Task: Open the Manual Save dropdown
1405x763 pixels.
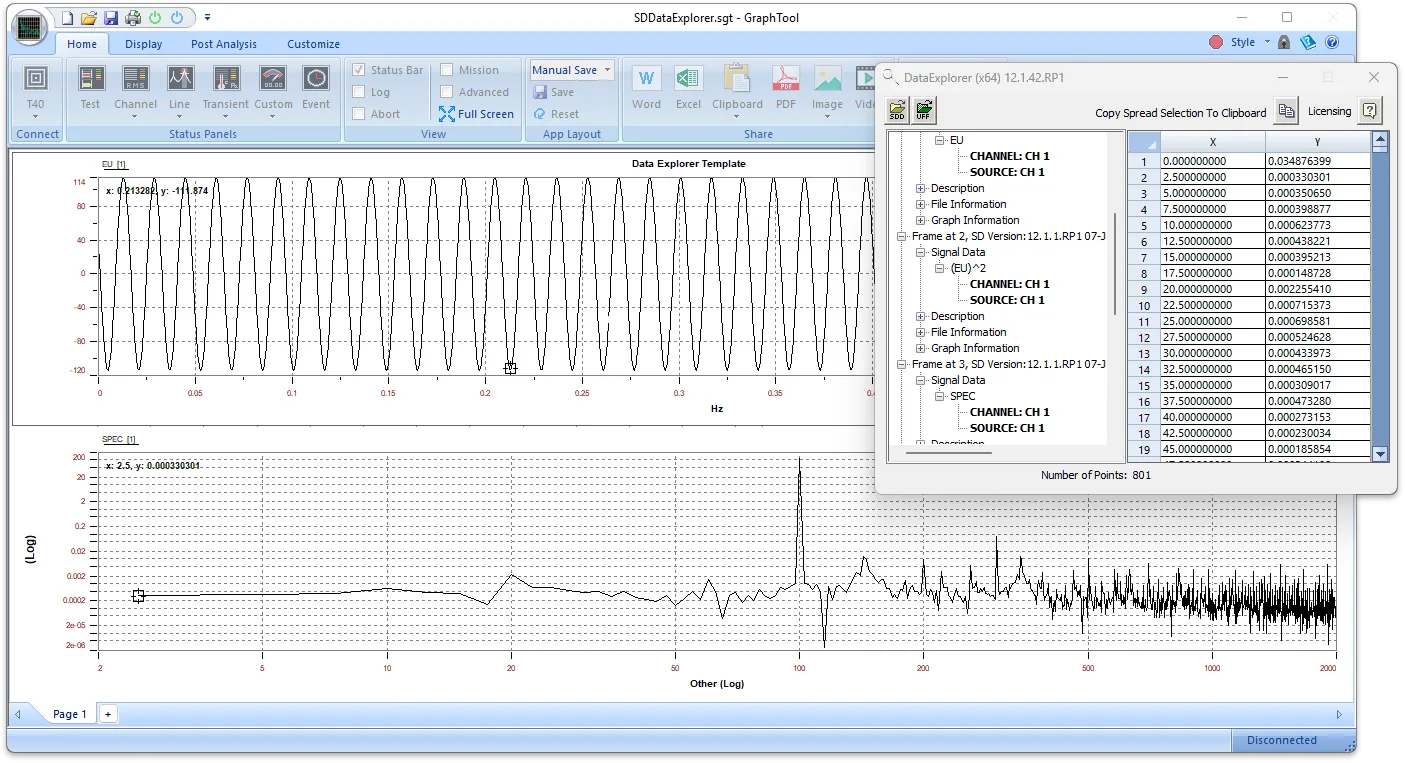Action: click(x=607, y=70)
